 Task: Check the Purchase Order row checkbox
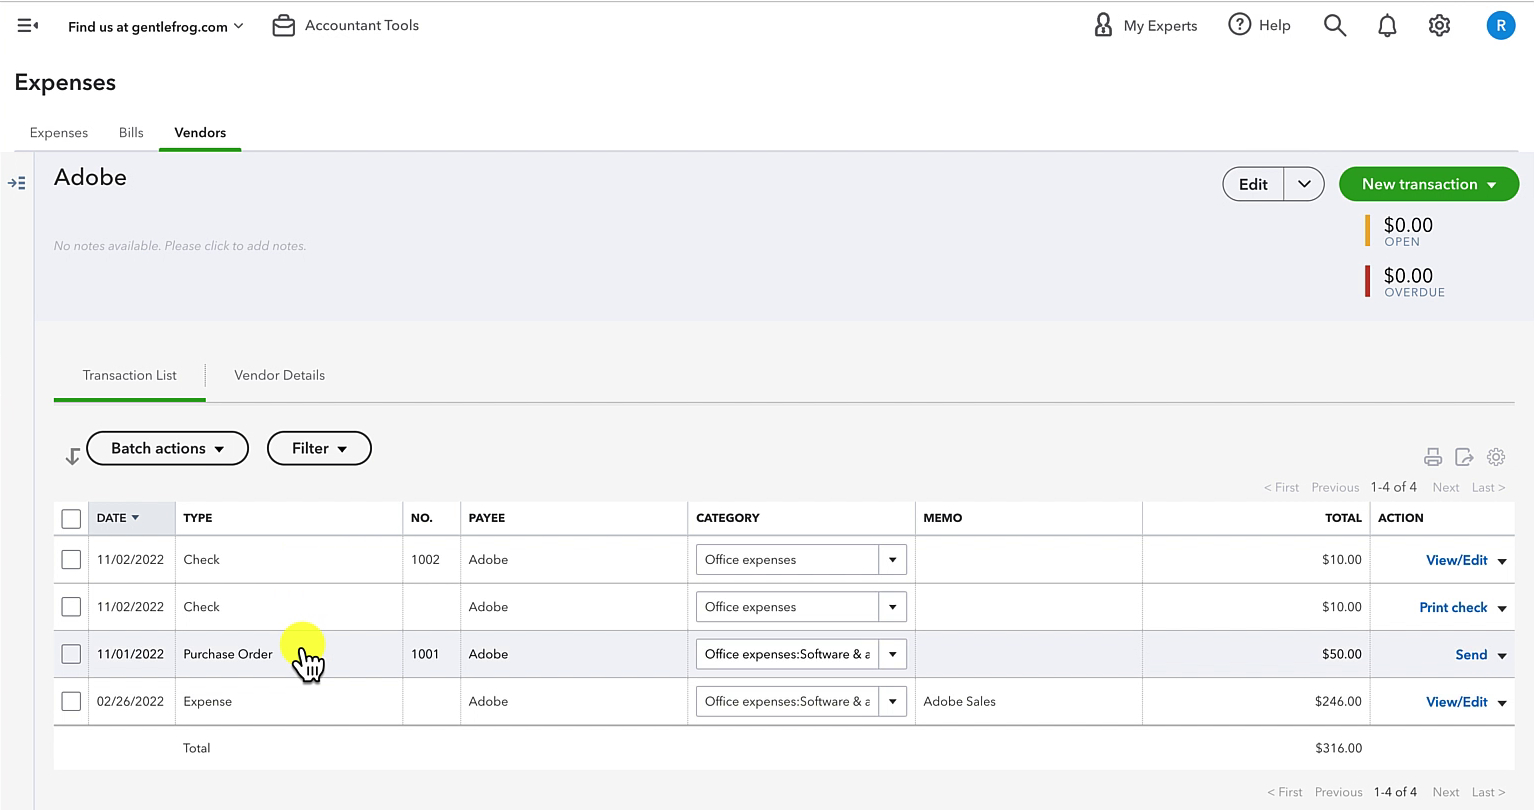pos(71,654)
